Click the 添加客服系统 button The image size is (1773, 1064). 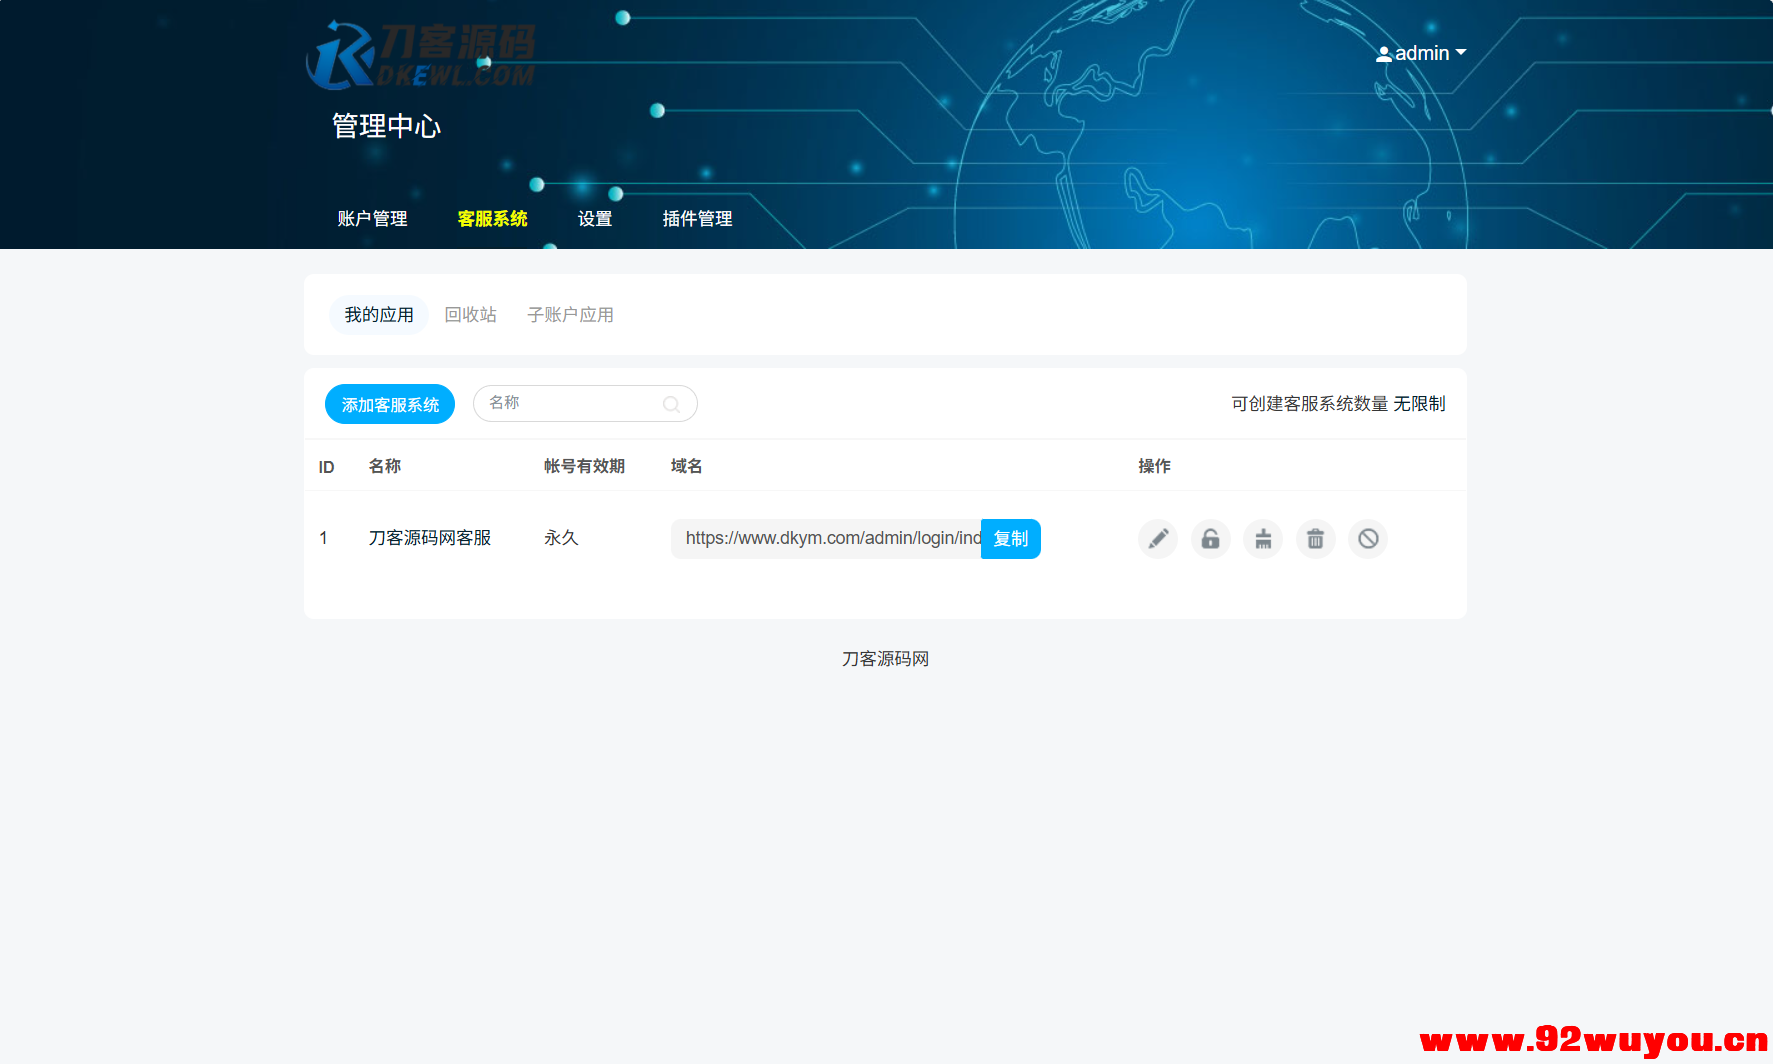(389, 404)
